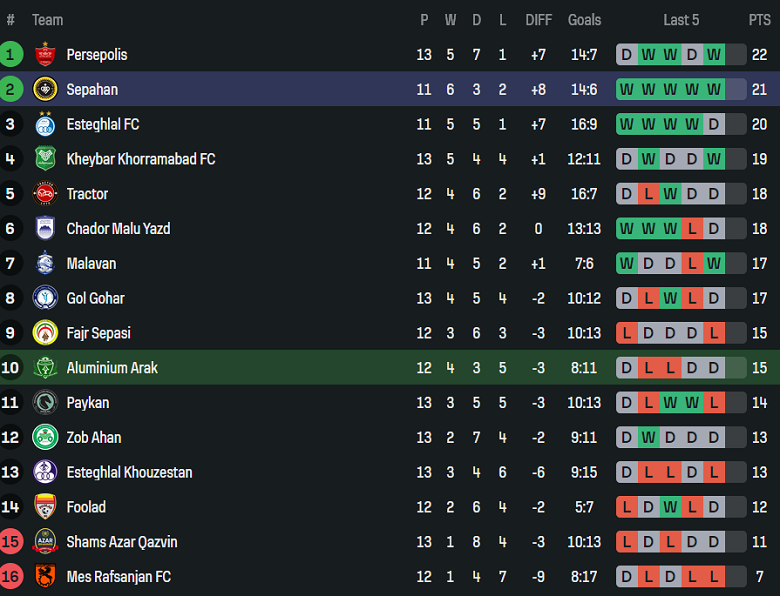The image size is (780, 596).
Task: Click Fajr Sepasi's most recent loss badge
Action: coord(713,333)
